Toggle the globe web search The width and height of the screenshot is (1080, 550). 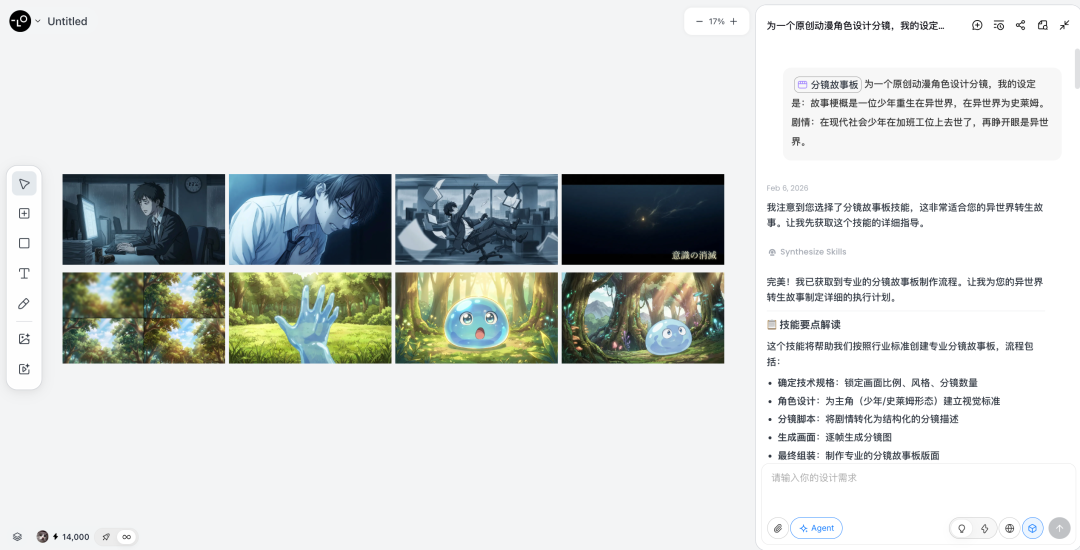[1010, 528]
